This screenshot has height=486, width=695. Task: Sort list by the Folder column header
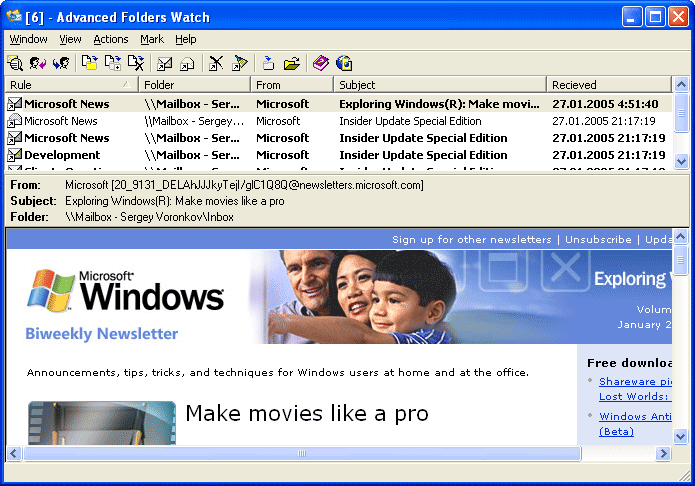click(195, 85)
